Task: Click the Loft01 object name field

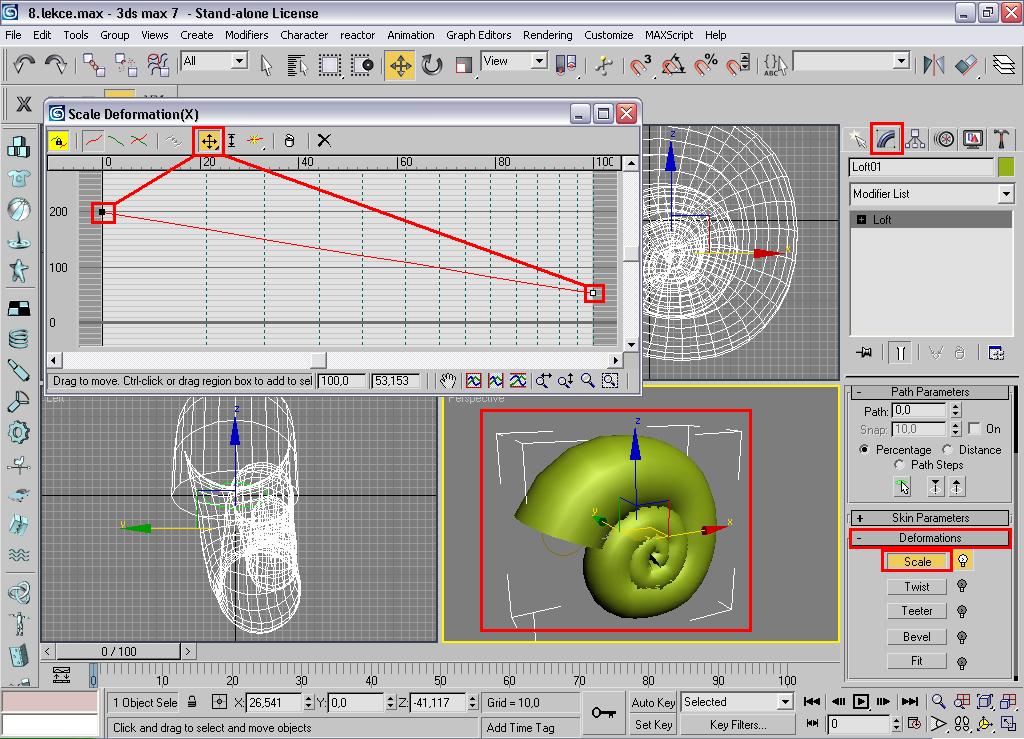Action: pos(921,167)
